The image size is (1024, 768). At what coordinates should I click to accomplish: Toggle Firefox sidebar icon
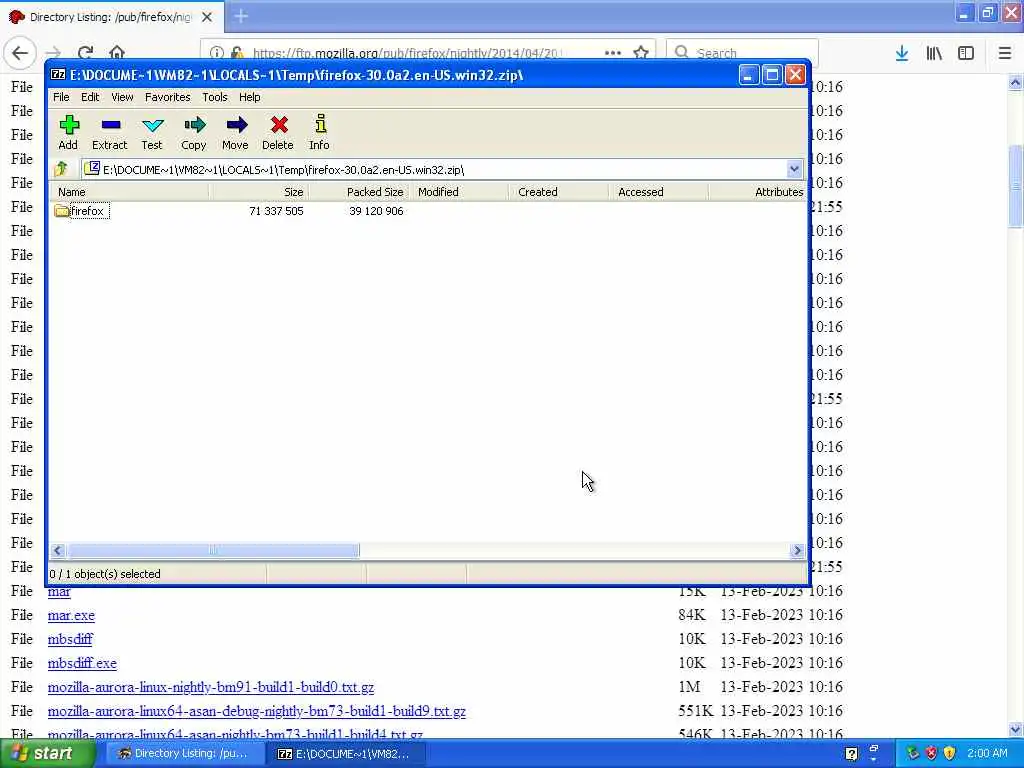(966, 53)
